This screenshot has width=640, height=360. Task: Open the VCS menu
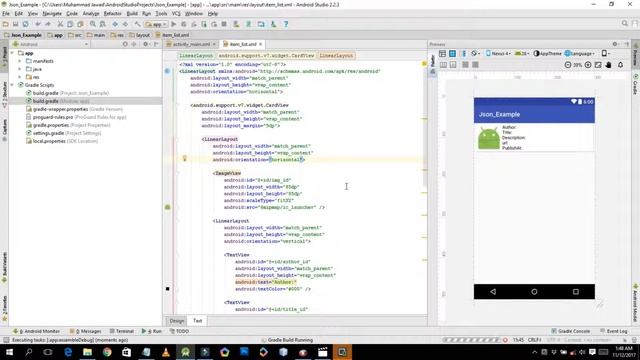(176, 13)
